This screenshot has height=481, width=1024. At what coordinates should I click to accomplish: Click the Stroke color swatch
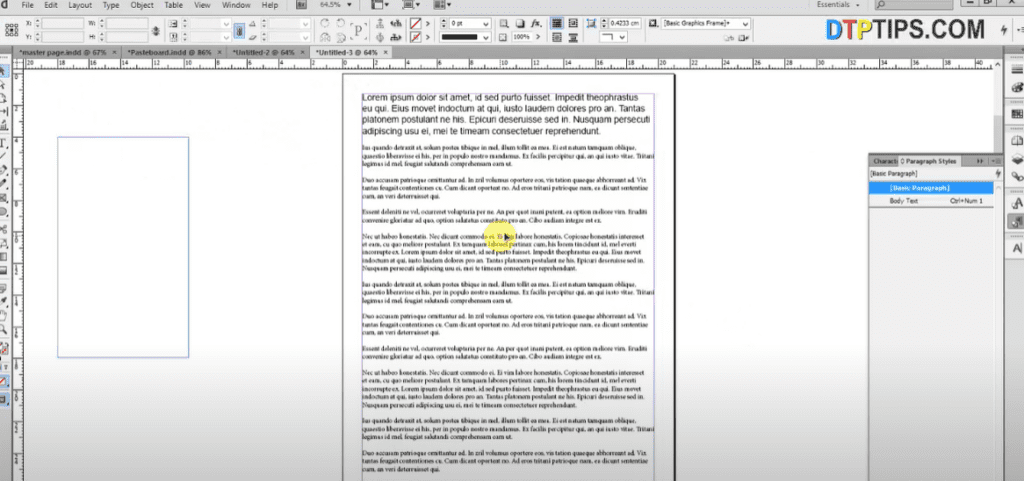pos(415,38)
